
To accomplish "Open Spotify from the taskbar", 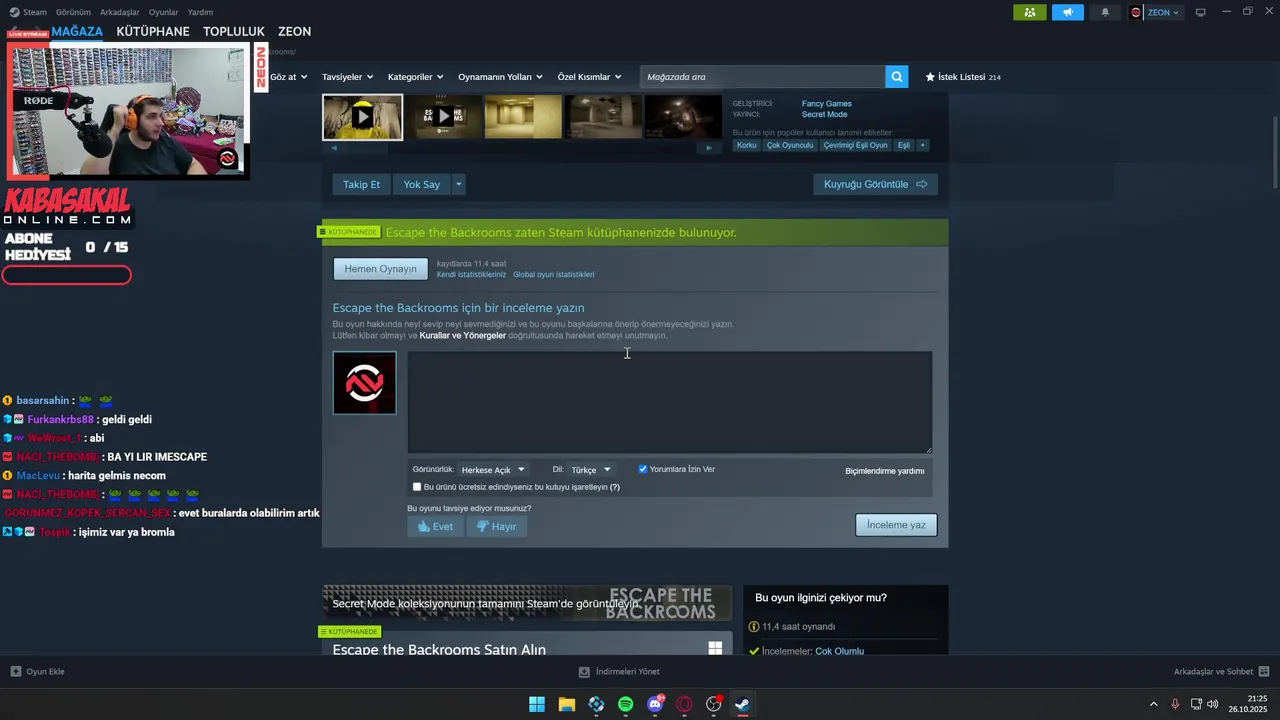I will pyautogui.click(x=626, y=704).
